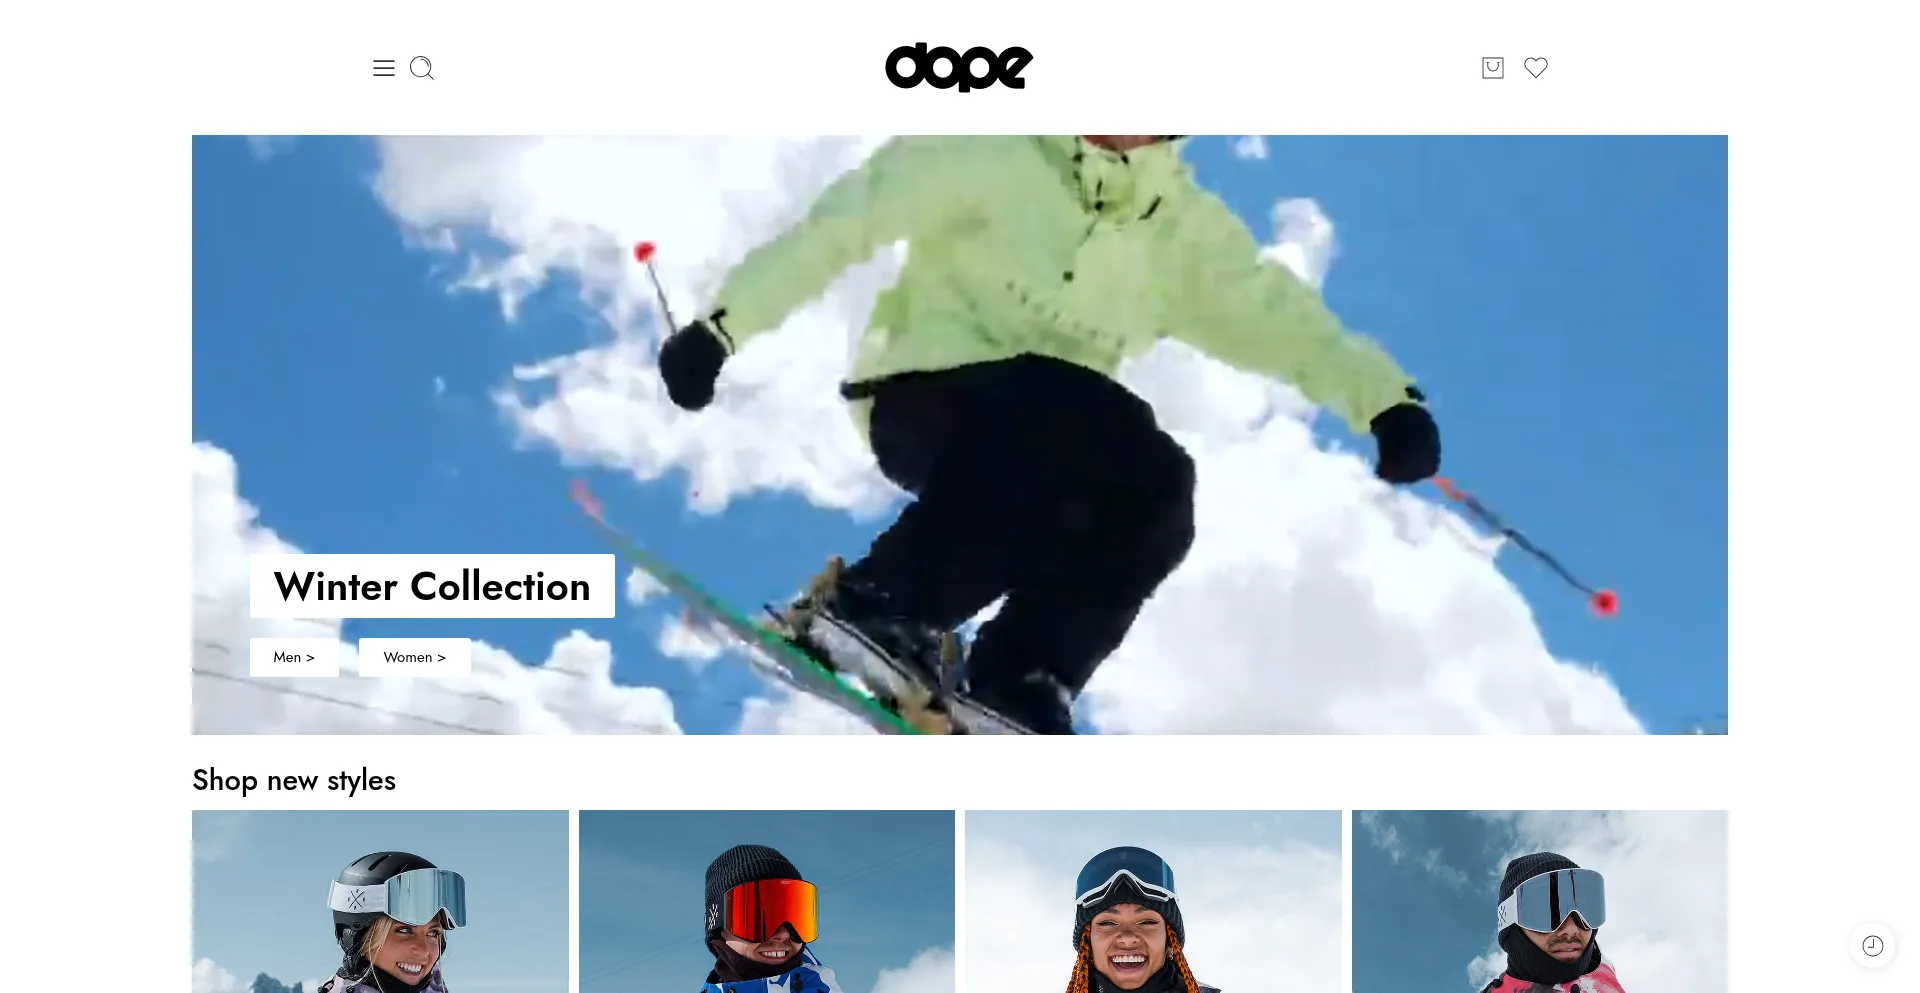Open product with white helmet and goggles
Image resolution: width=1920 pixels, height=993 pixels.
pyautogui.click(x=380, y=901)
